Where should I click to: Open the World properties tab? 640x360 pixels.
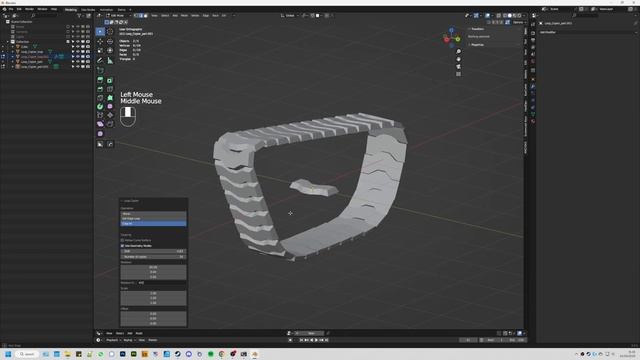tap(533, 61)
